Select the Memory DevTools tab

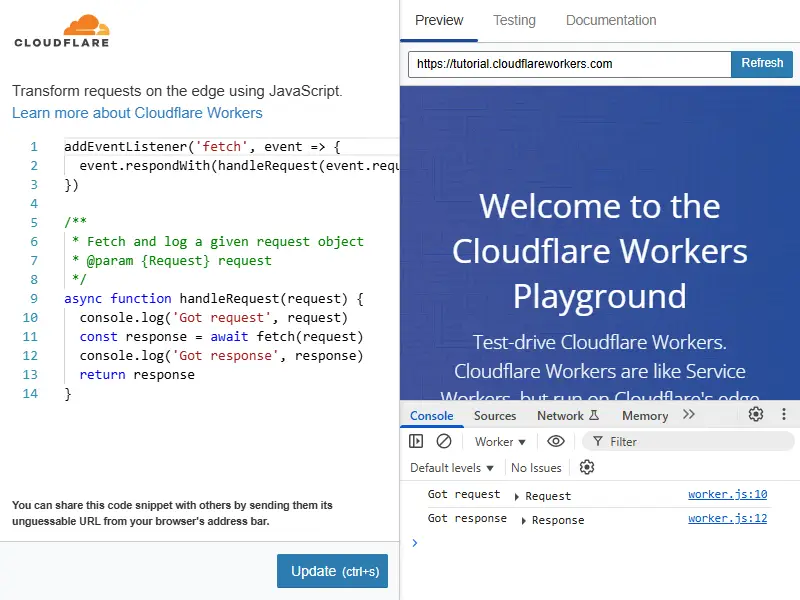(x=645, y=416)
